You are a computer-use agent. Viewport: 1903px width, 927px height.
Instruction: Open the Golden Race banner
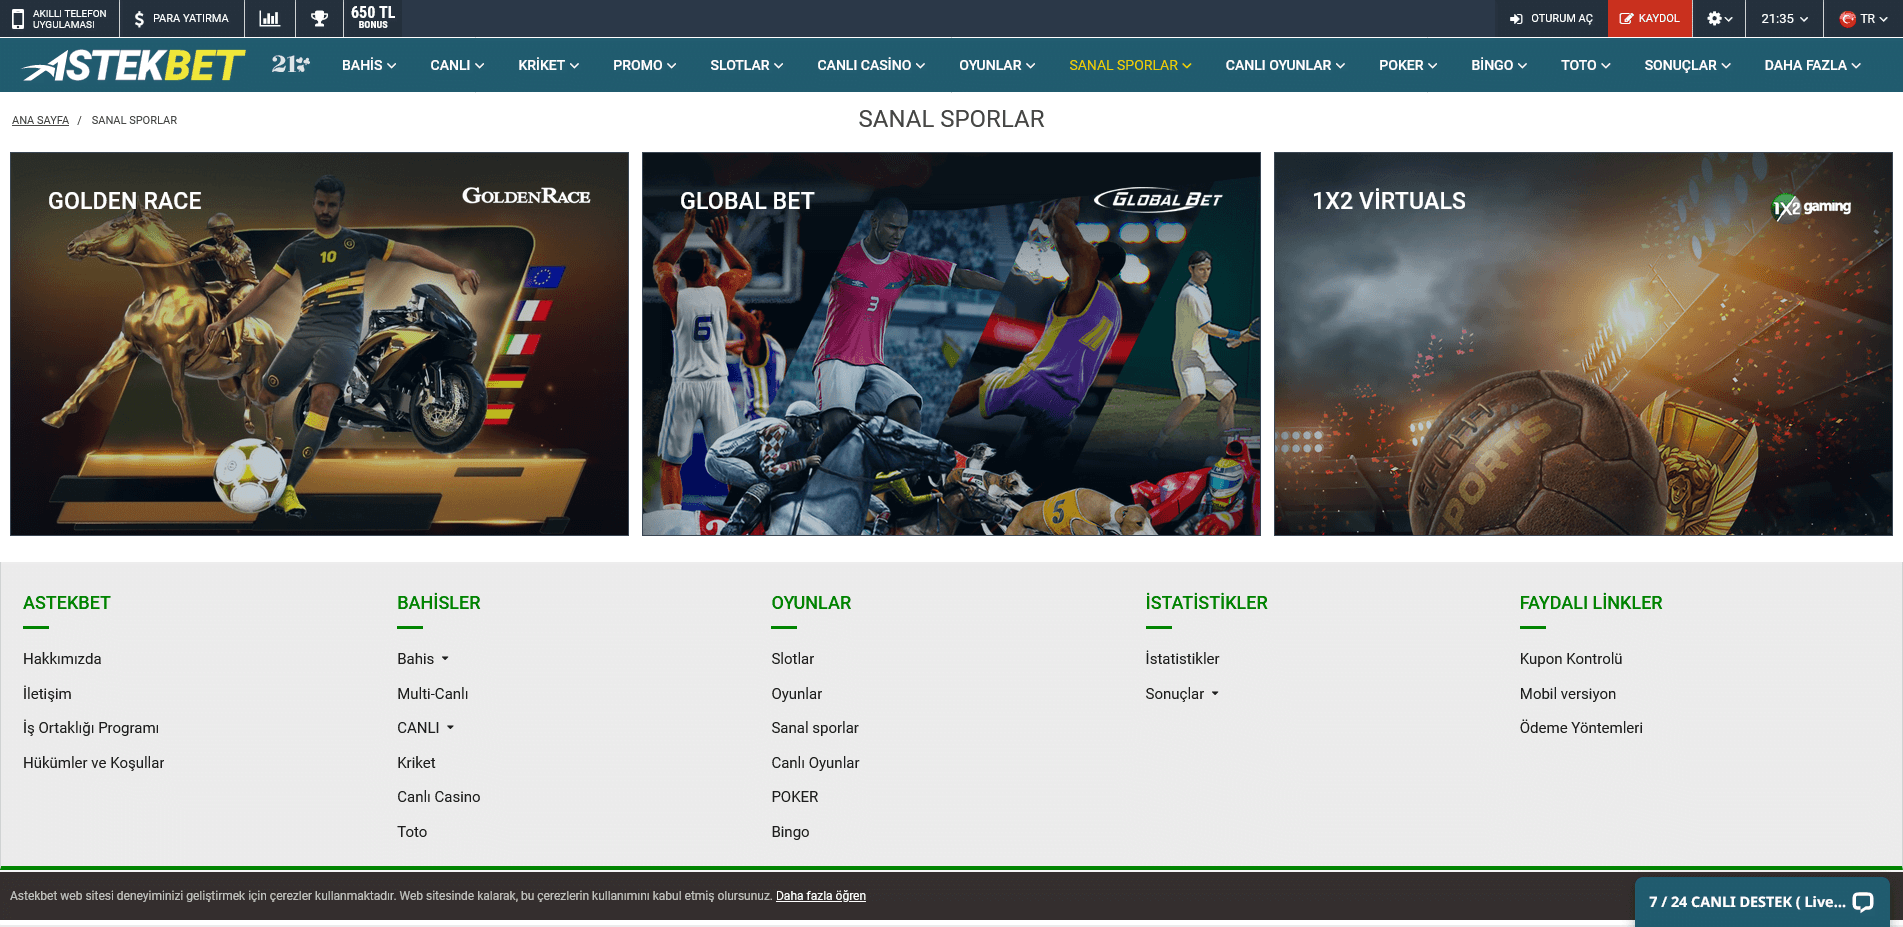pos(319,344)
